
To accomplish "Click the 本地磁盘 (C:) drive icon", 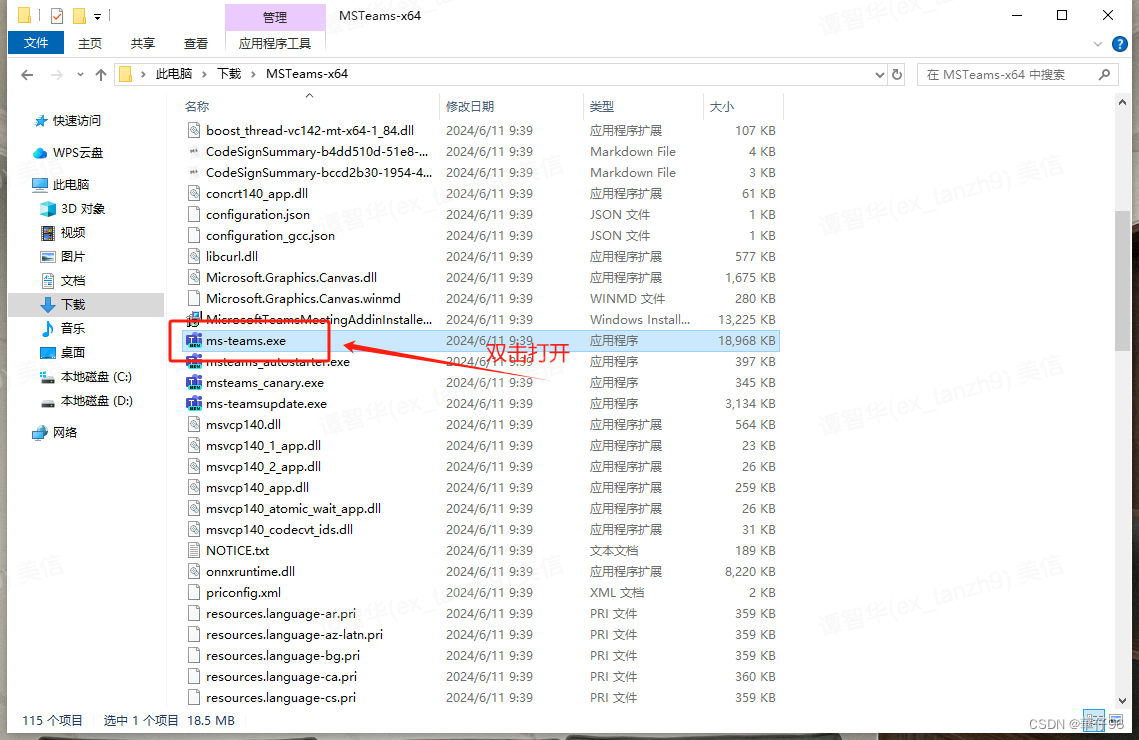I will pyautogui.click(x=48, y=377).
